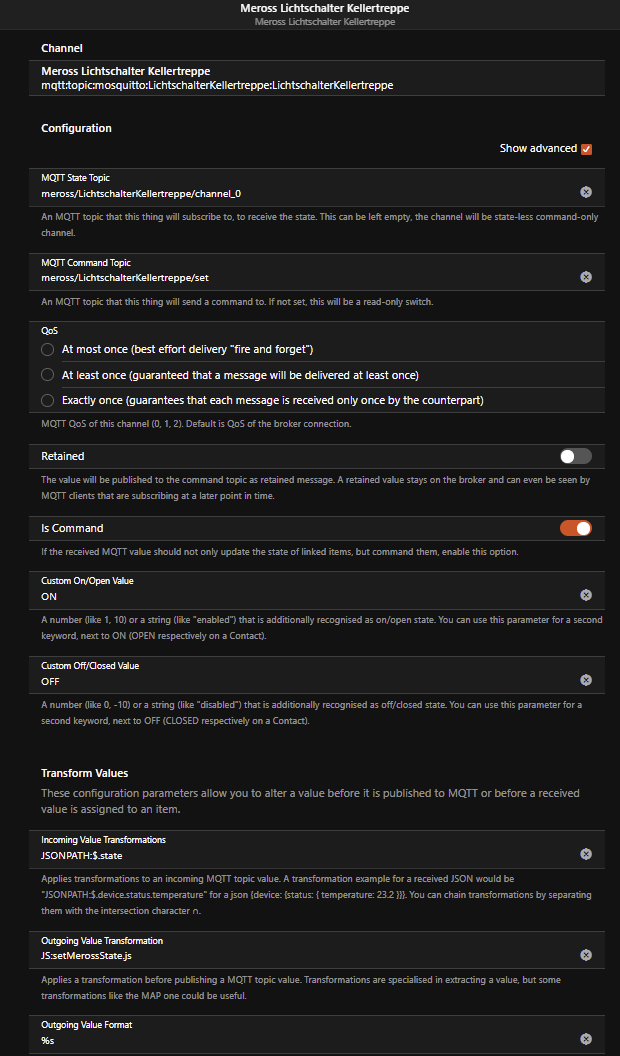Edit the setMerossState.js outgoing transformation input

pos(300,956)
